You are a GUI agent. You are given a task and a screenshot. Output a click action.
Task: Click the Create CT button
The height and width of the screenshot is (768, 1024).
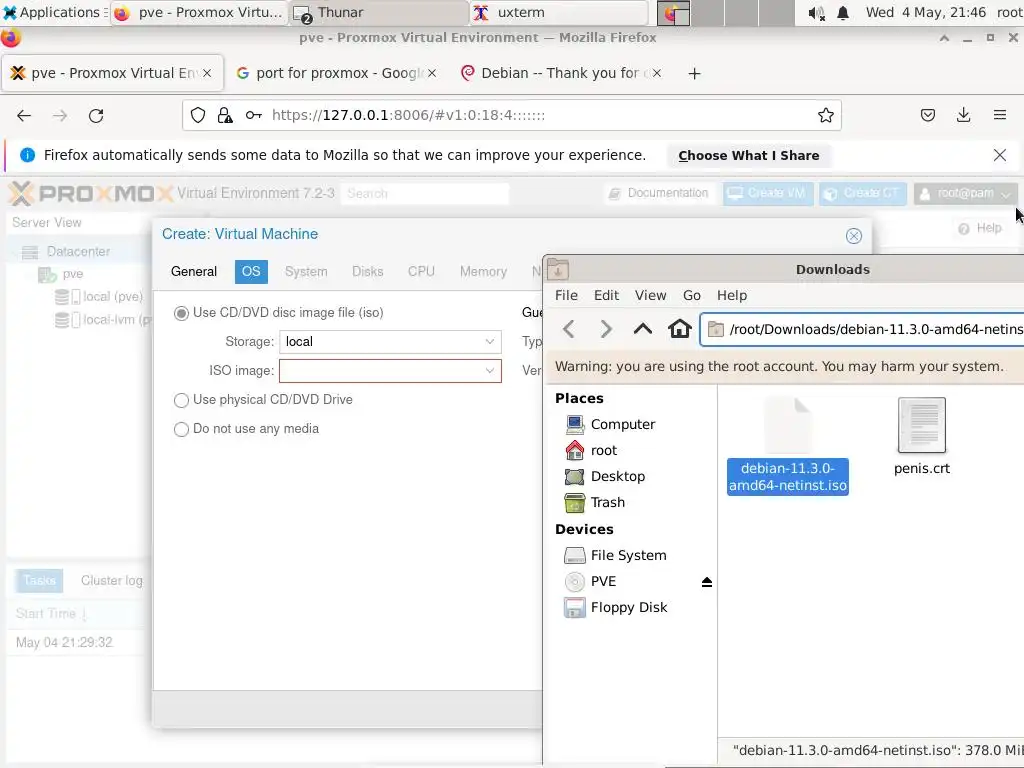point(863,193)
